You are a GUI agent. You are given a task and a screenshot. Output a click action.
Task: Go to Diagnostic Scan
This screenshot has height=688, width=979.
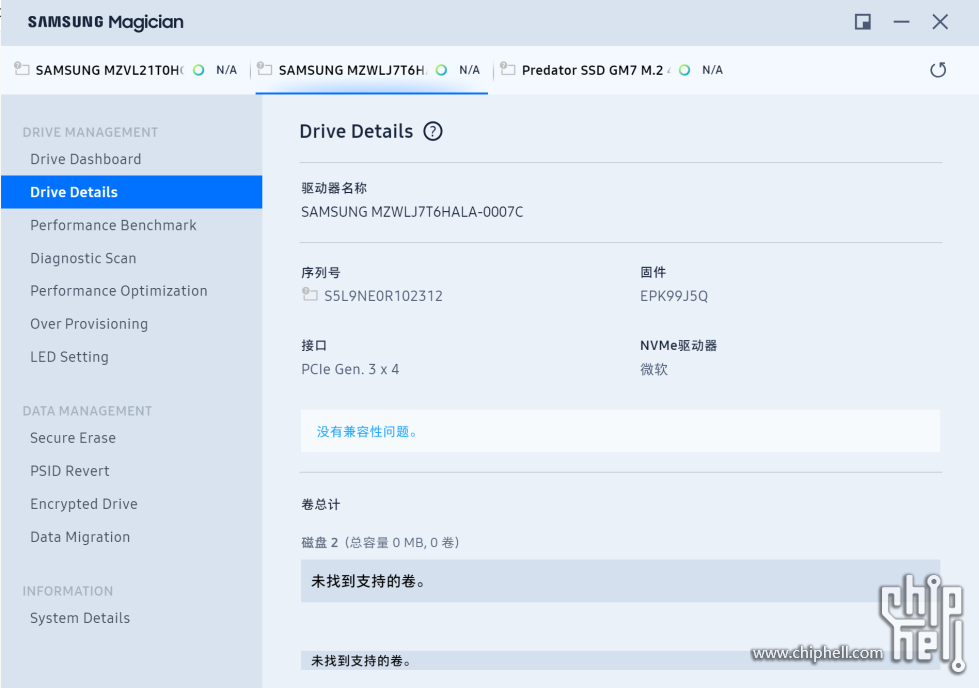[x=83, y=258]
